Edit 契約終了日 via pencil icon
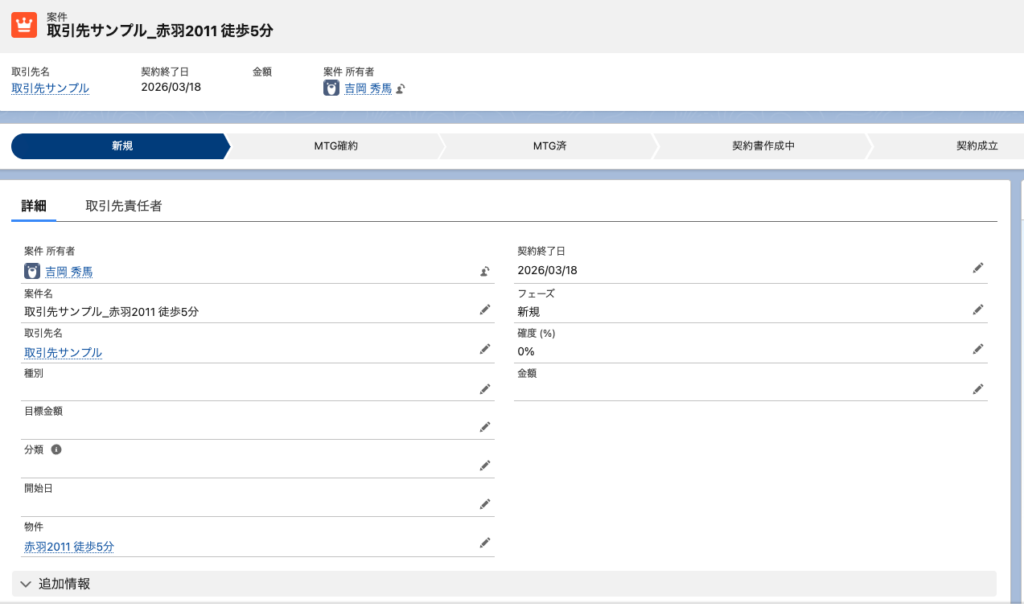This screenshot has width=1024, height=607. (978, 268)
